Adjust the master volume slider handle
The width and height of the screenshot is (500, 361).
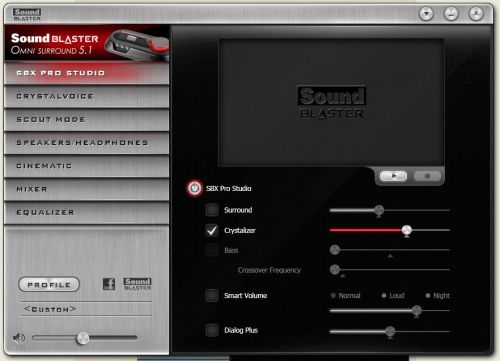[83, 338]
